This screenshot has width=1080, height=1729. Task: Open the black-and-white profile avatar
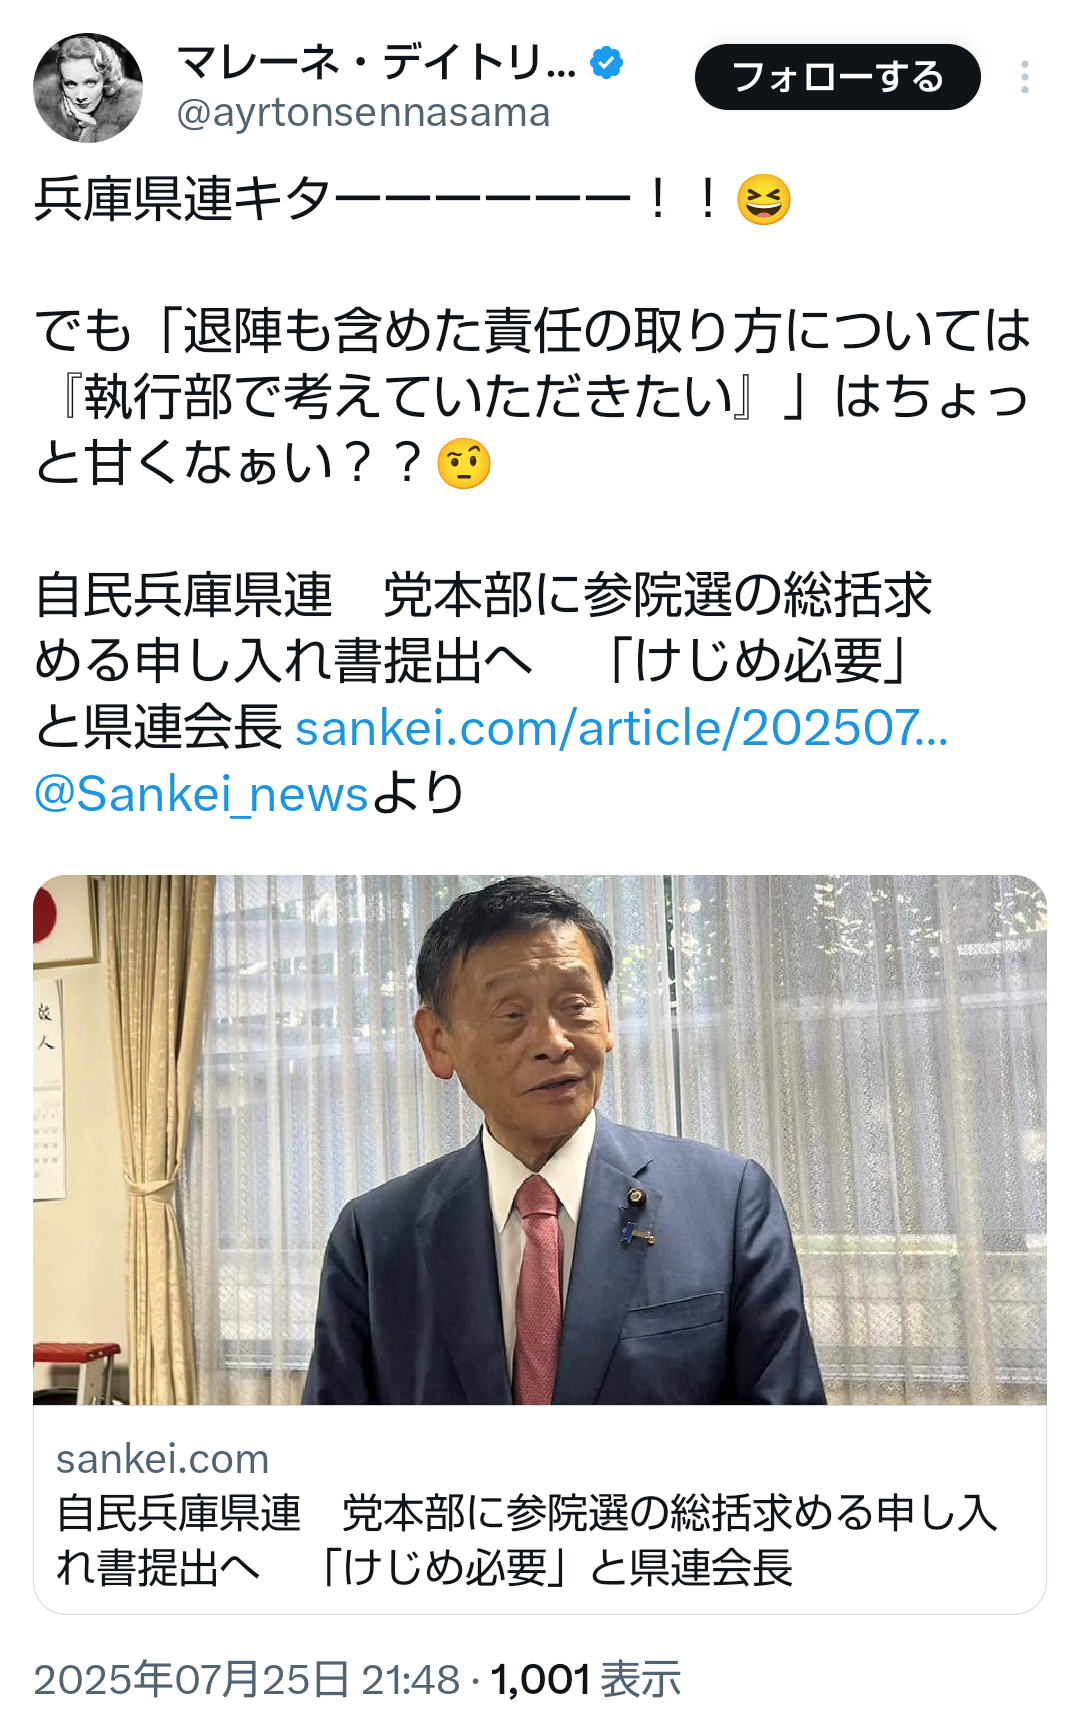pos(88,88)
